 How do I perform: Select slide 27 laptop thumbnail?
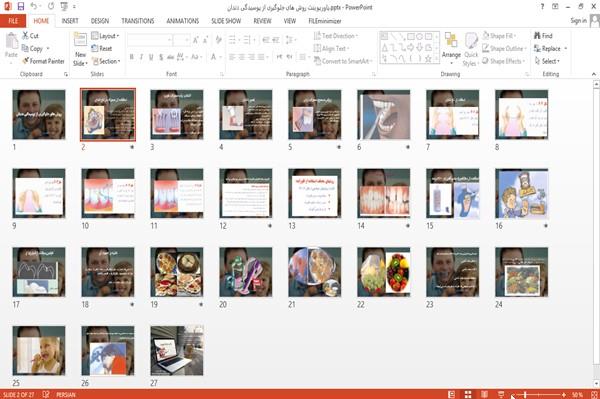[177, 350]
